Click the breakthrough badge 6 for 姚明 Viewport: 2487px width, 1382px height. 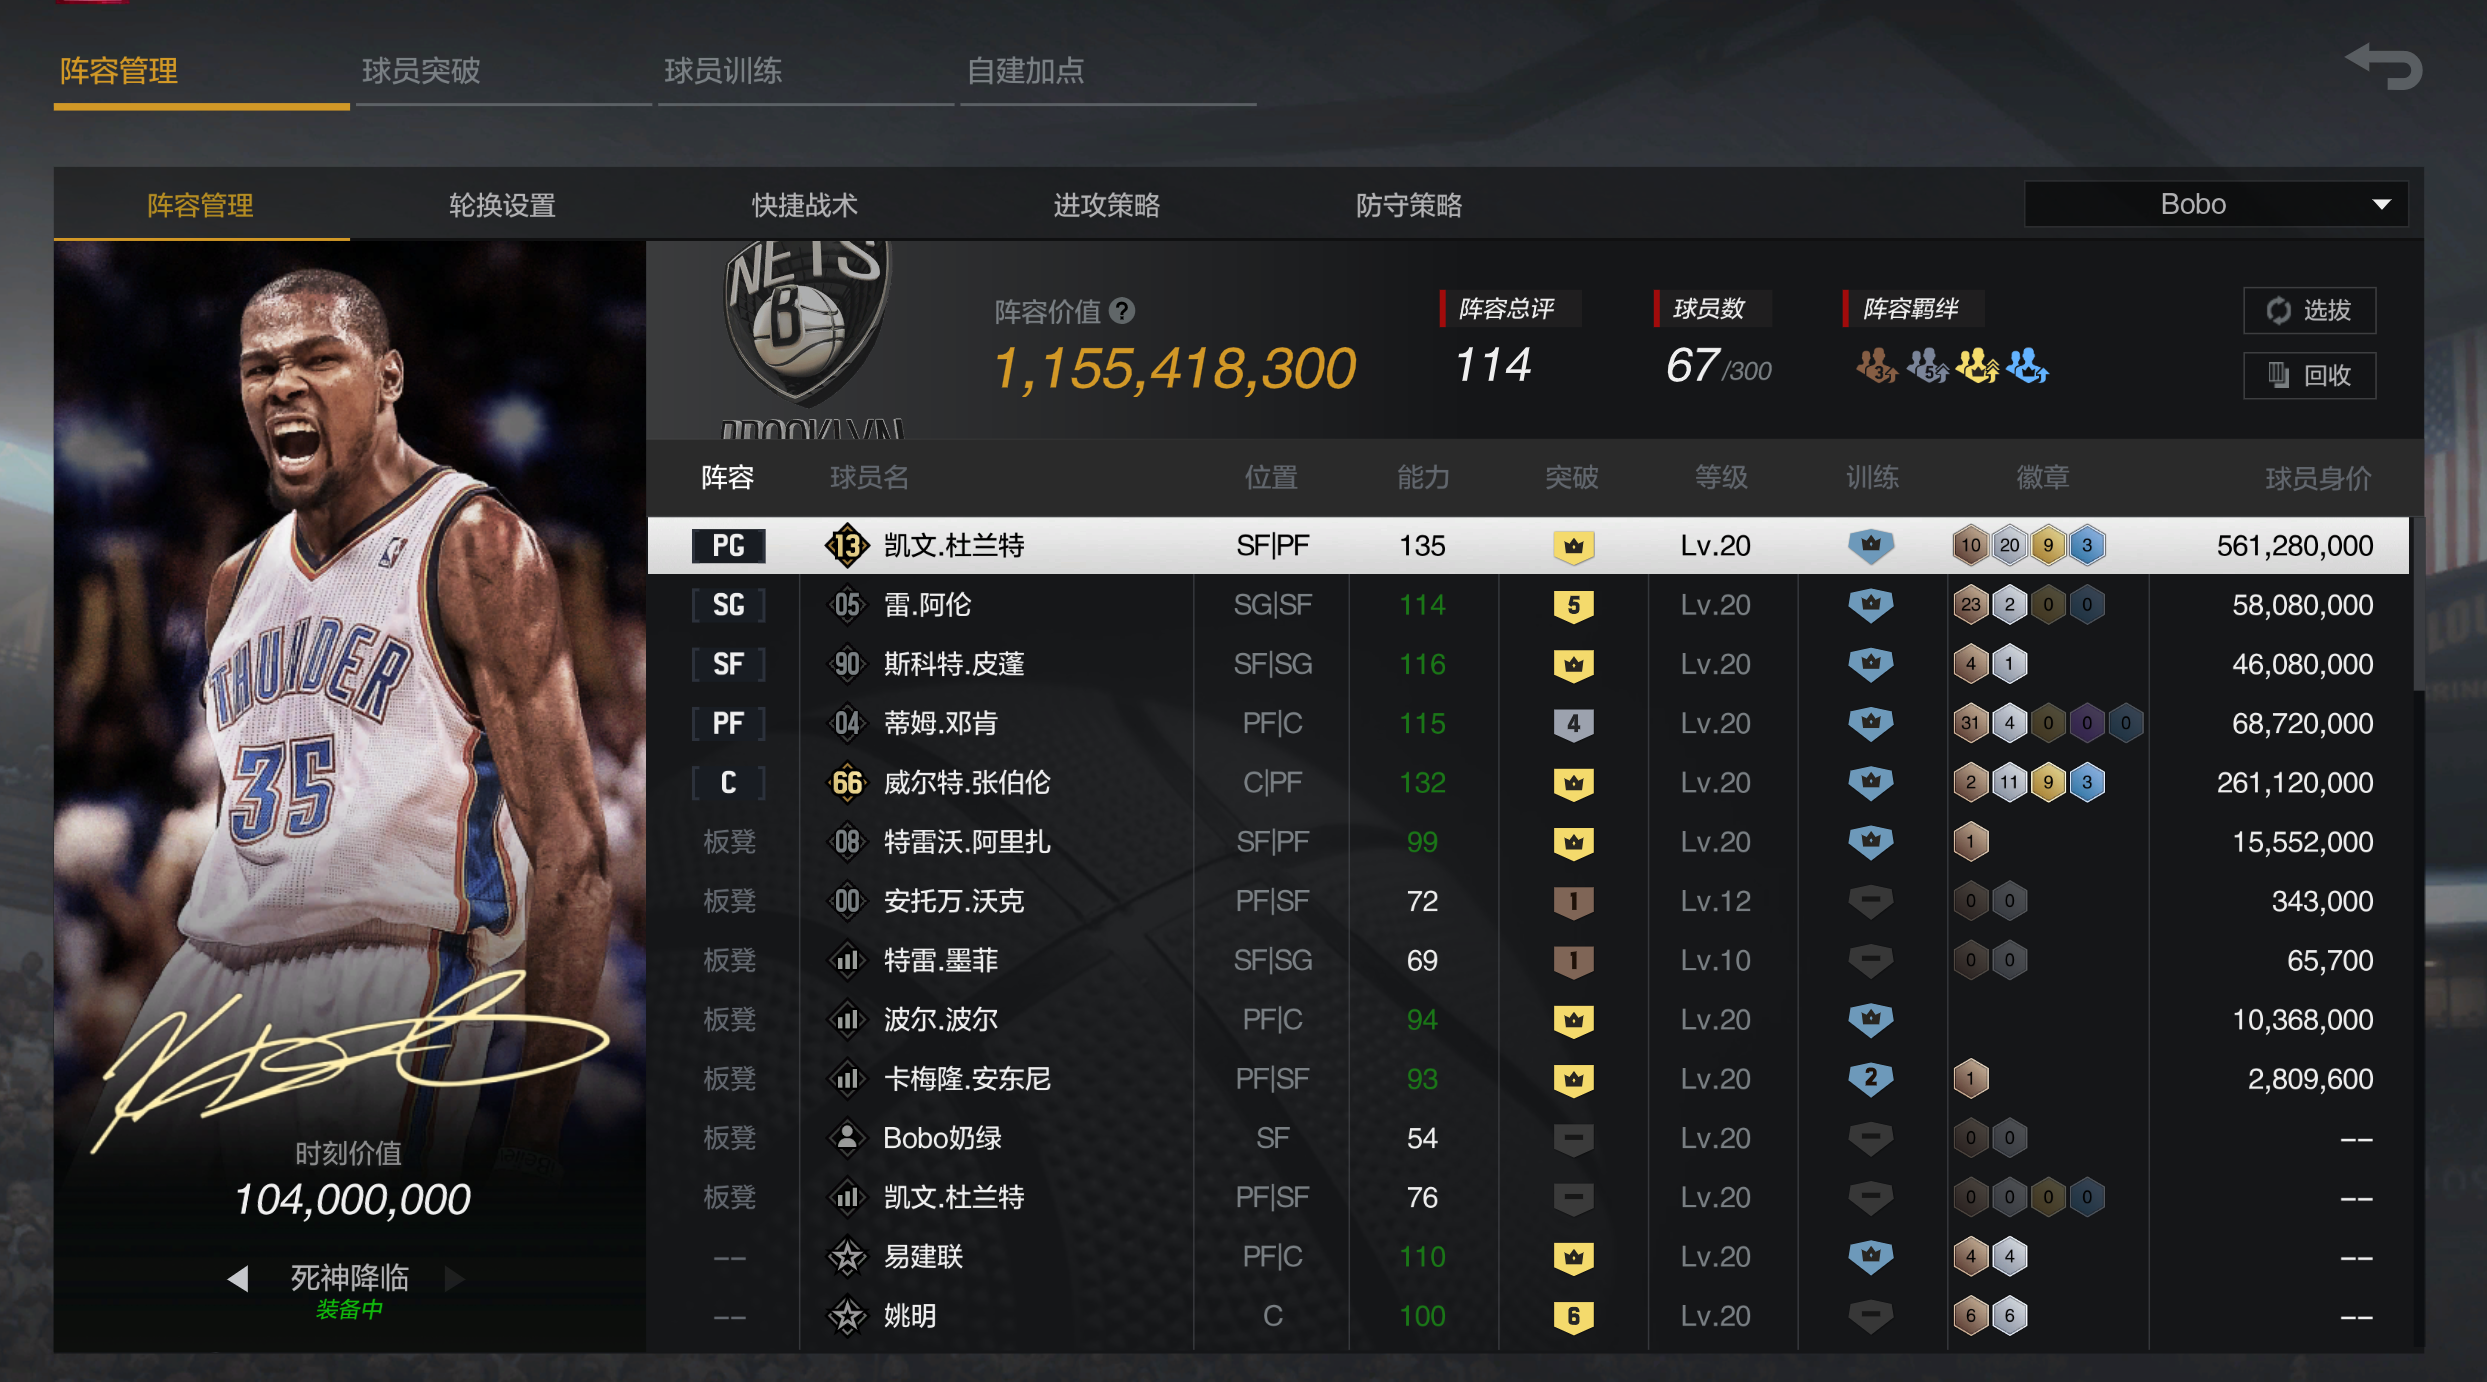point(1573,1316)
